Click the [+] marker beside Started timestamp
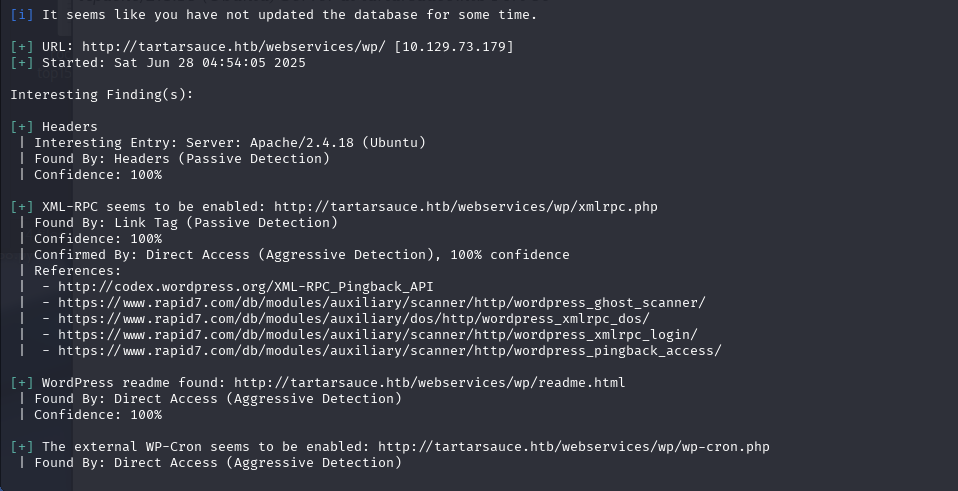Viewport: 958px width, 491px height. tap(22, 62)
